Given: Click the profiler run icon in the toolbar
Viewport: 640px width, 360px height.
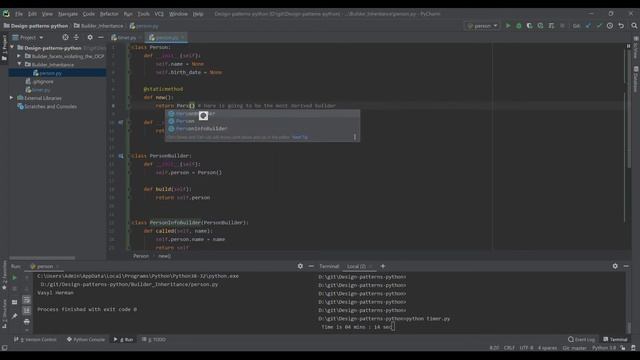Looking at the screenshot, I should [x=540, y=26].
